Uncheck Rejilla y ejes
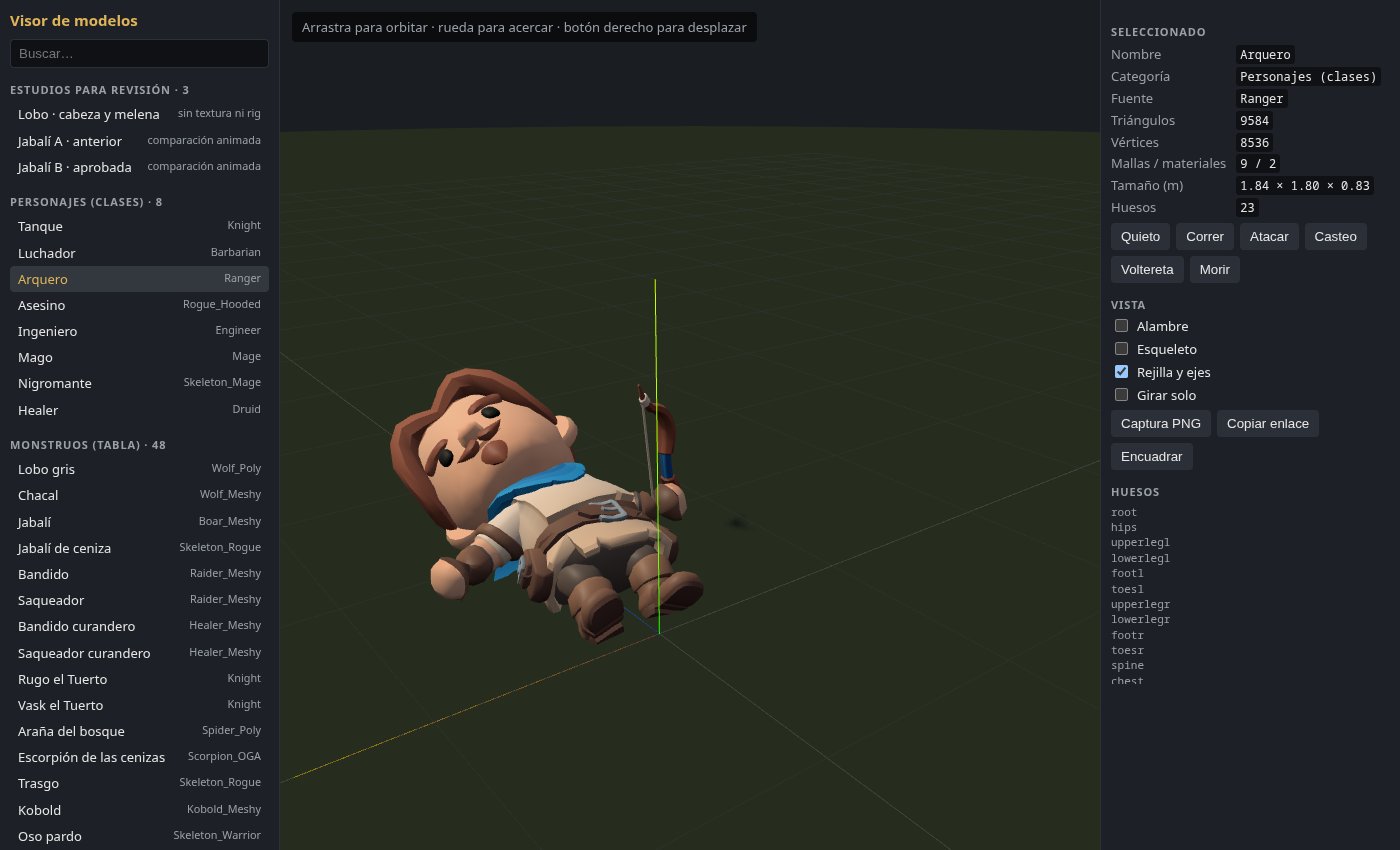The image size is (1400, 850). click(x=1122, y=372)
